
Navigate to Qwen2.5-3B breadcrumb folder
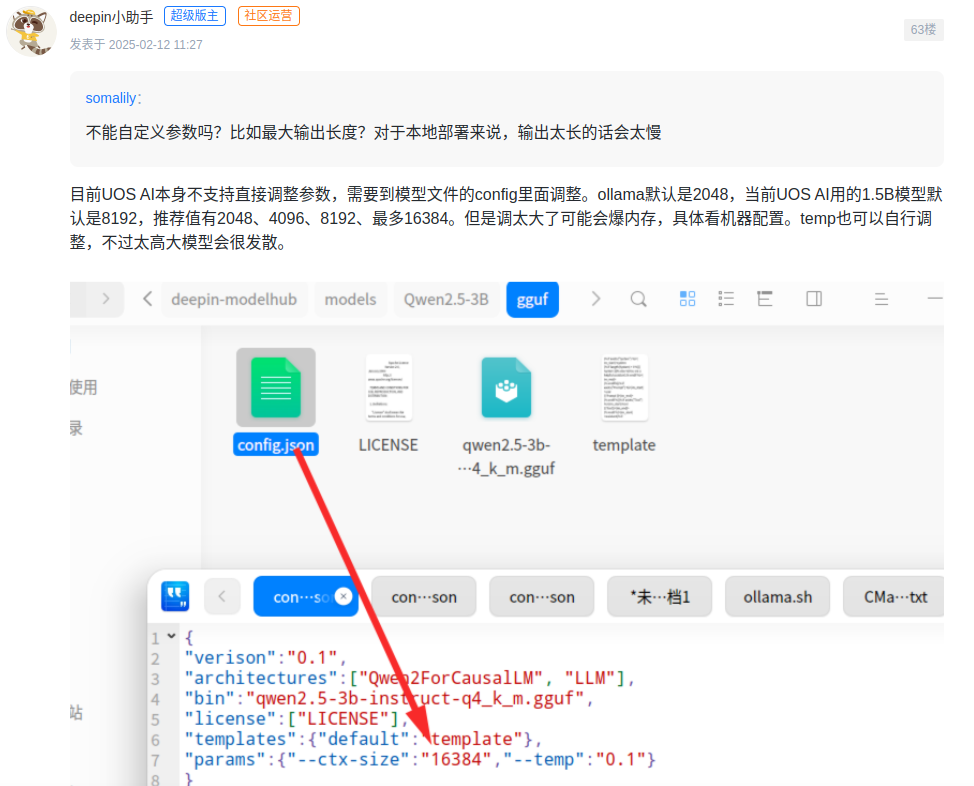point(446,299)
